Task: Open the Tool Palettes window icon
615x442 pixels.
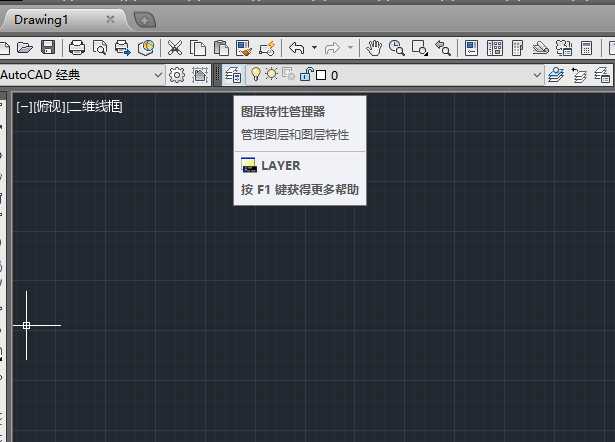Action: [517, 48]
